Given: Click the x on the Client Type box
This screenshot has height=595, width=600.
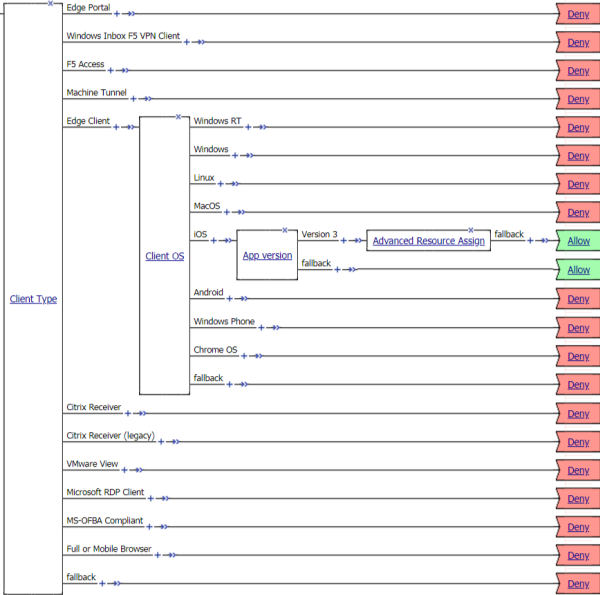Looking at the screenshot, I should 50,3.
